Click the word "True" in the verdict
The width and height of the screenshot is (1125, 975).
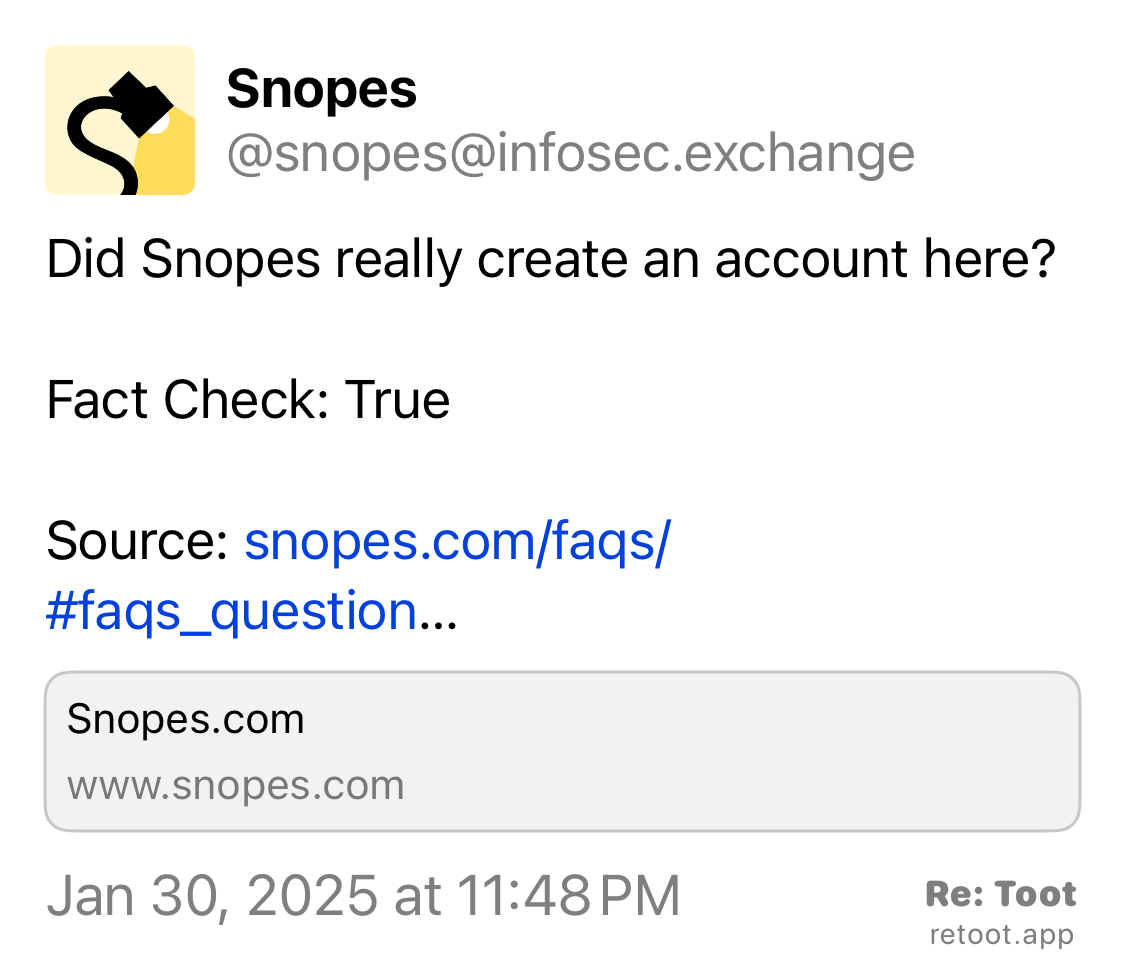coord(397,401)
